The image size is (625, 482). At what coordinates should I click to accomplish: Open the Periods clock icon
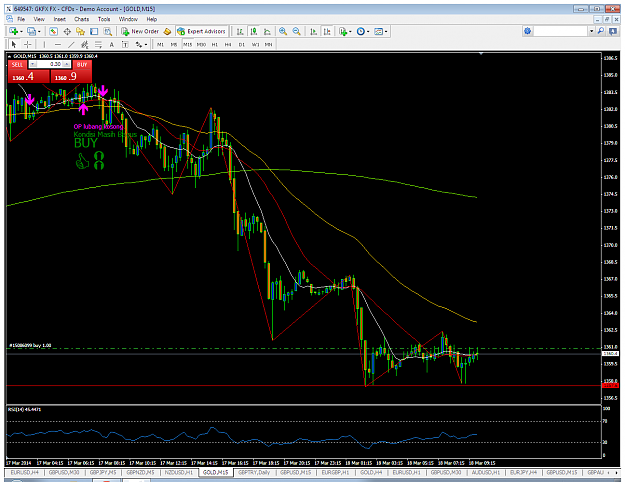pos(361,31)
